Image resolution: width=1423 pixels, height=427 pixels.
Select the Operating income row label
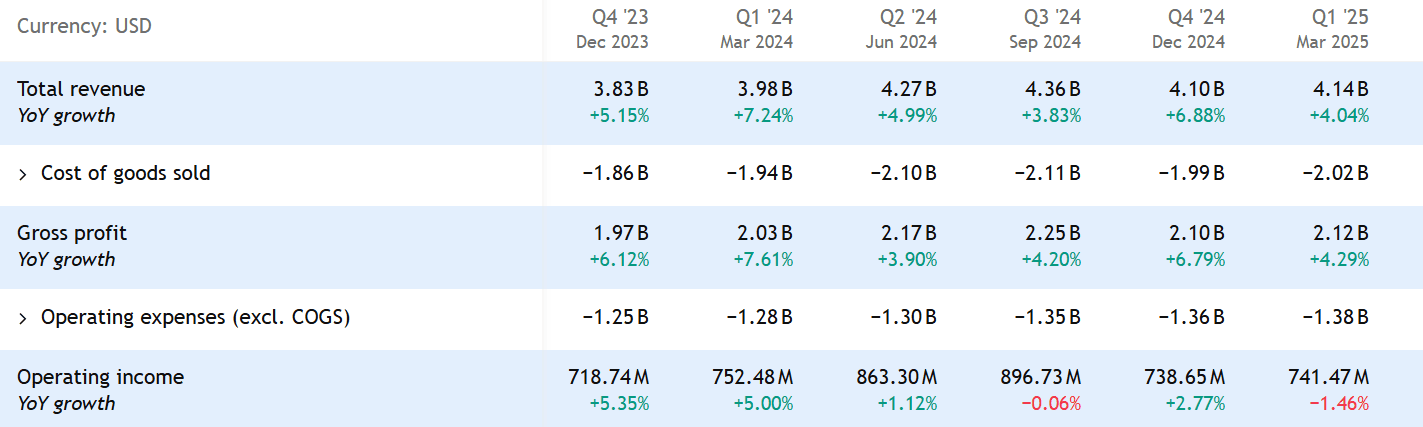tap(100, 377)
